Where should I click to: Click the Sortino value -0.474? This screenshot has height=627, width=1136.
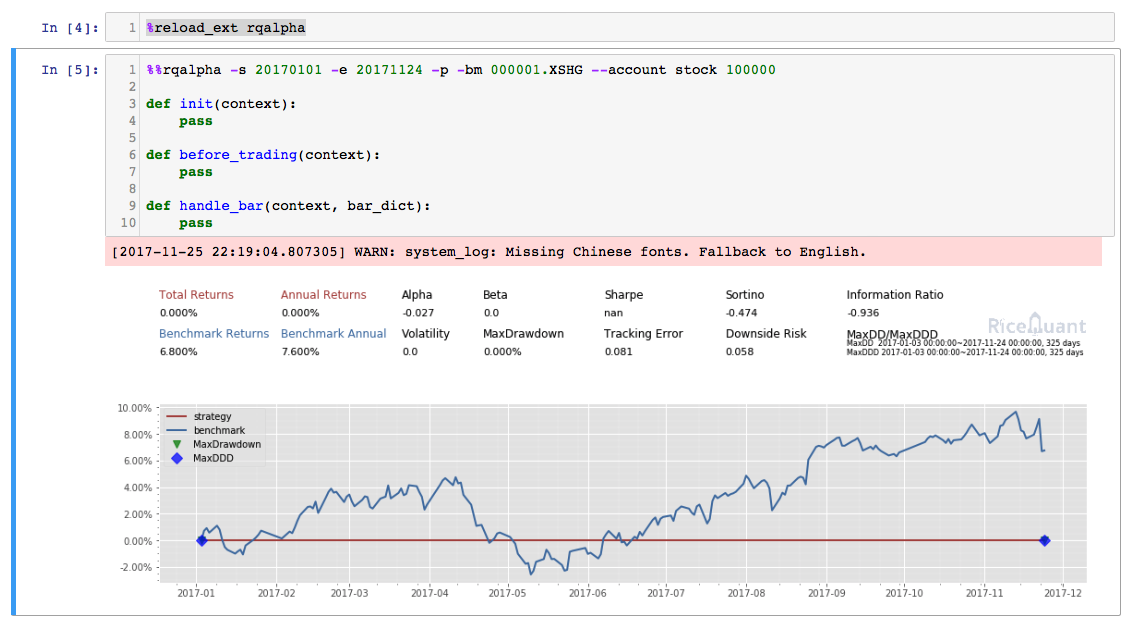(741, 313)
